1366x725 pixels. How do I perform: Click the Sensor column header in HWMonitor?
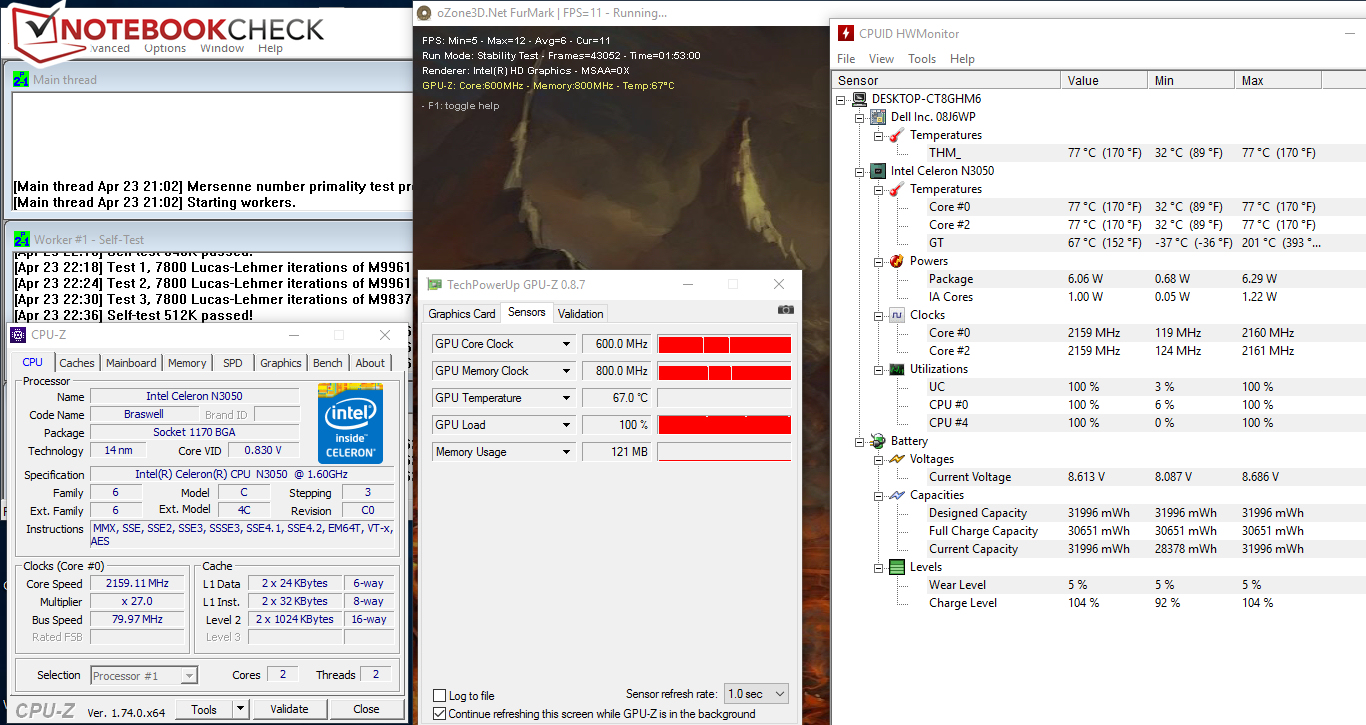(947, 81)
